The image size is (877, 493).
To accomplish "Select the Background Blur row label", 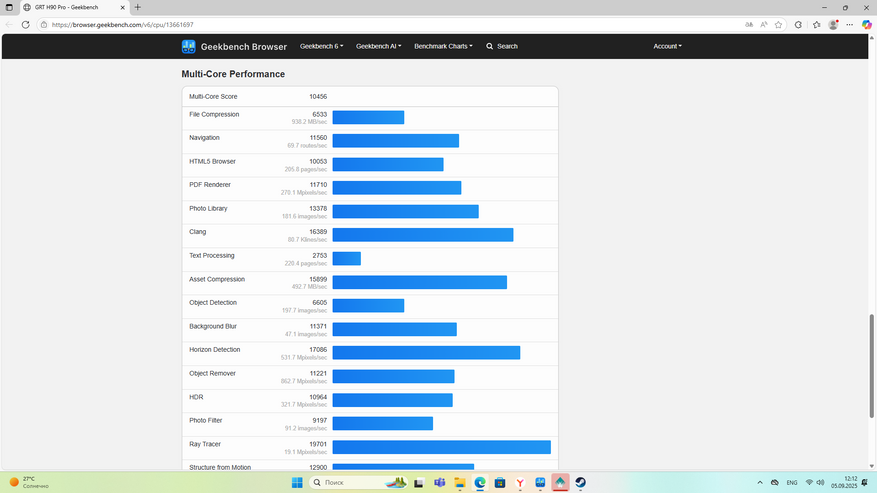I will (x=213, y=326).
